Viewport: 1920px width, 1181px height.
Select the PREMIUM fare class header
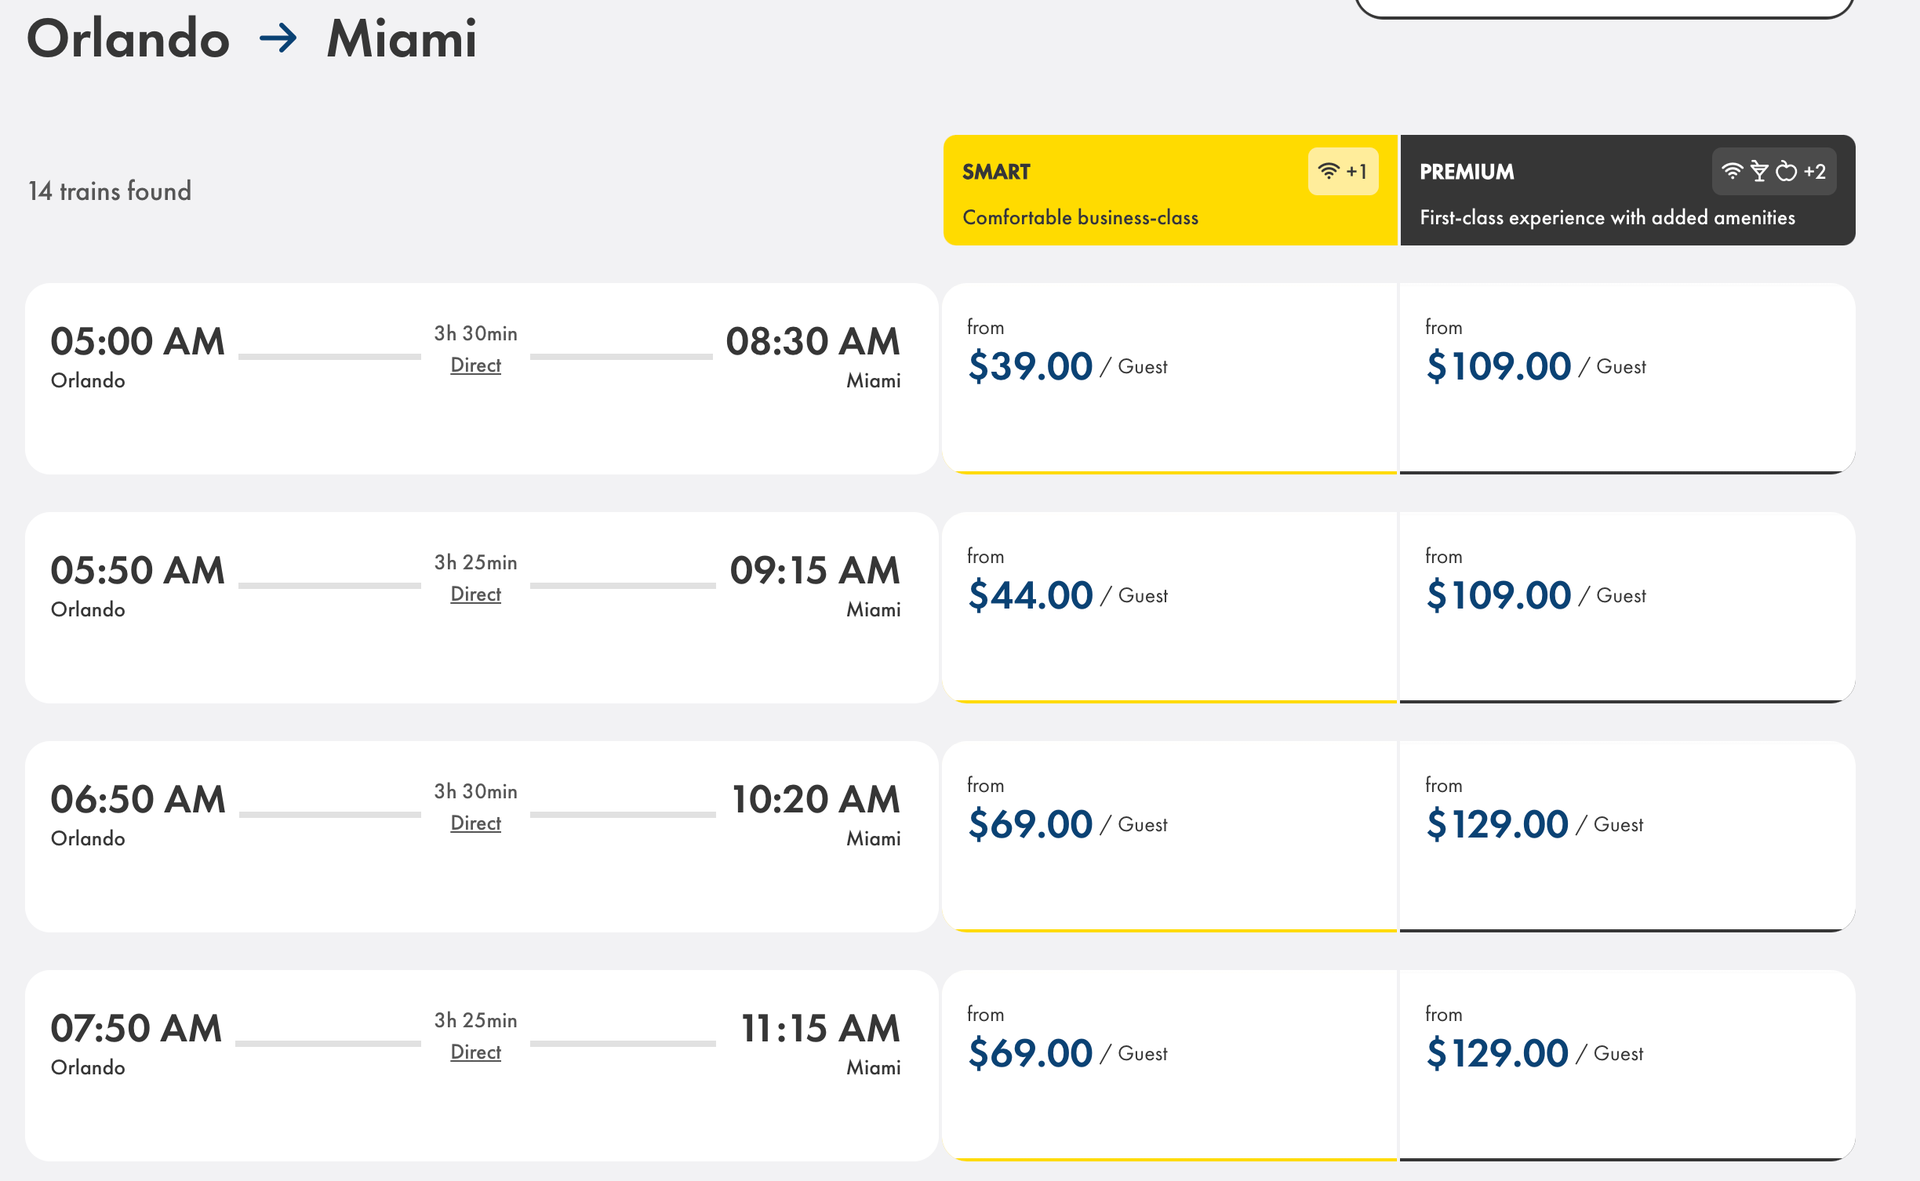pyautogui.click(x=1627, y=190)
